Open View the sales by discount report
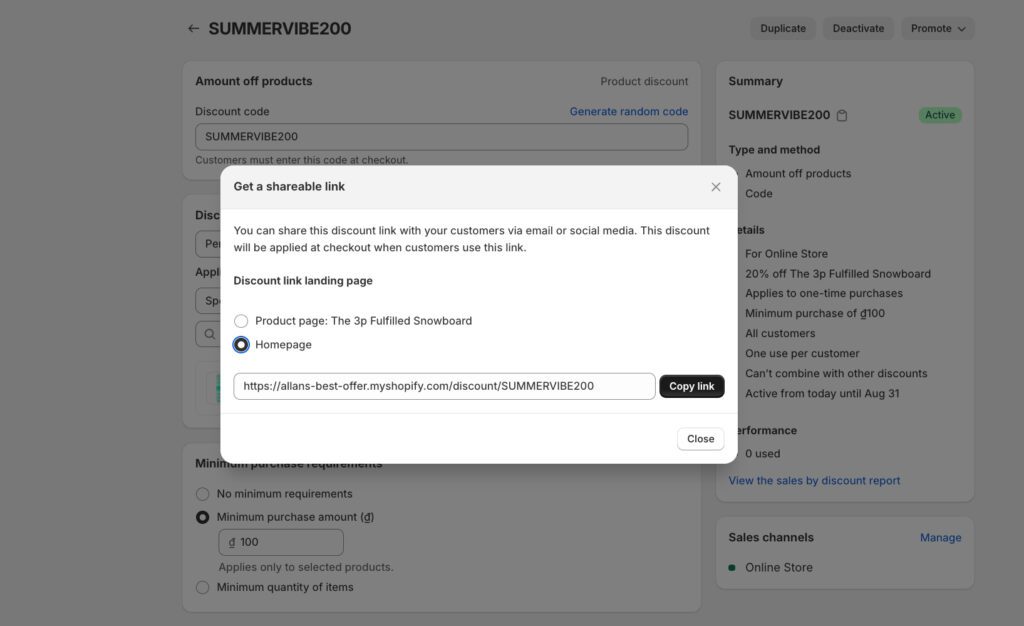 814,481
